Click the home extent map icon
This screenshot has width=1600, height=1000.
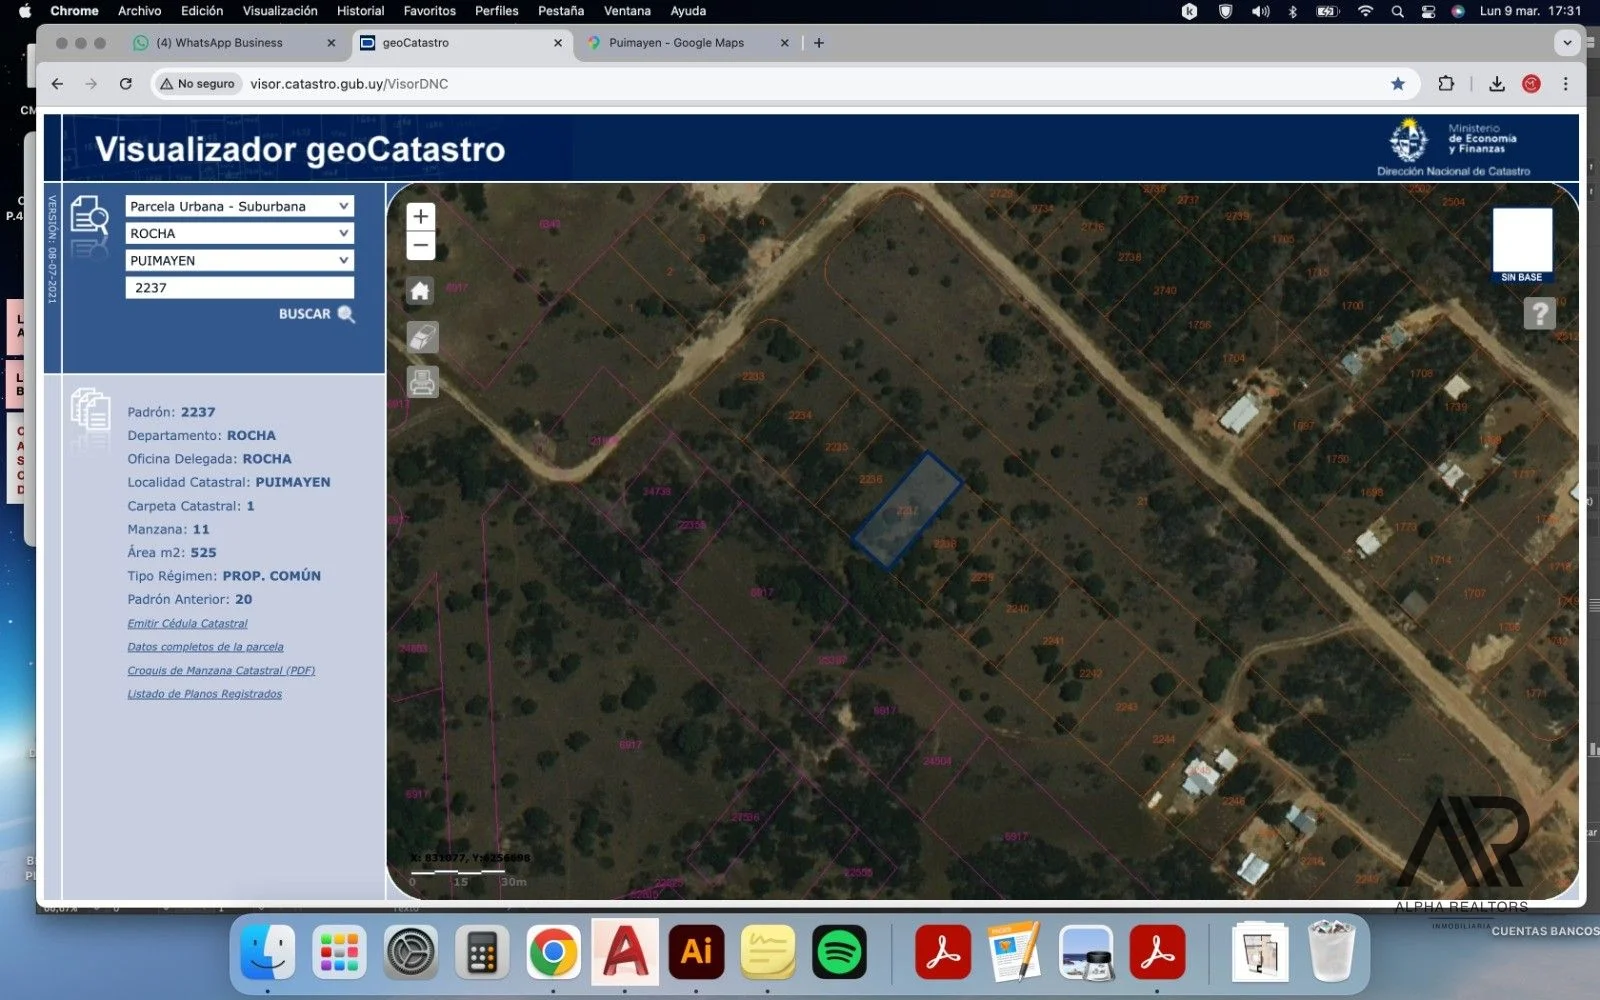coord(421,291)
